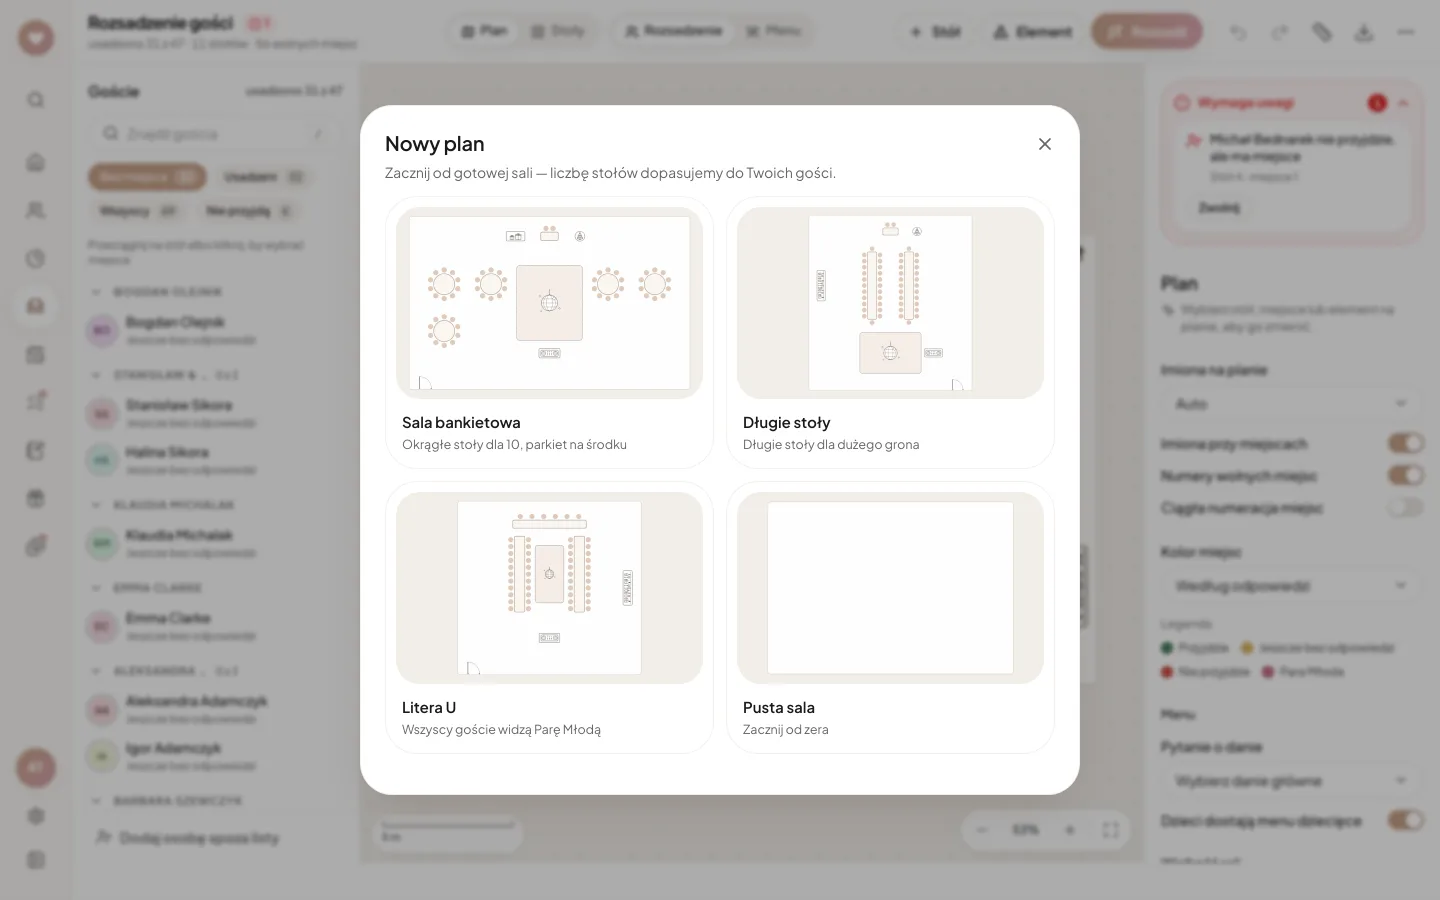Toggle Imiona przy miejscach switch
The height and width of the screenshot is (900, 1440).
(x=1405, y=443)
